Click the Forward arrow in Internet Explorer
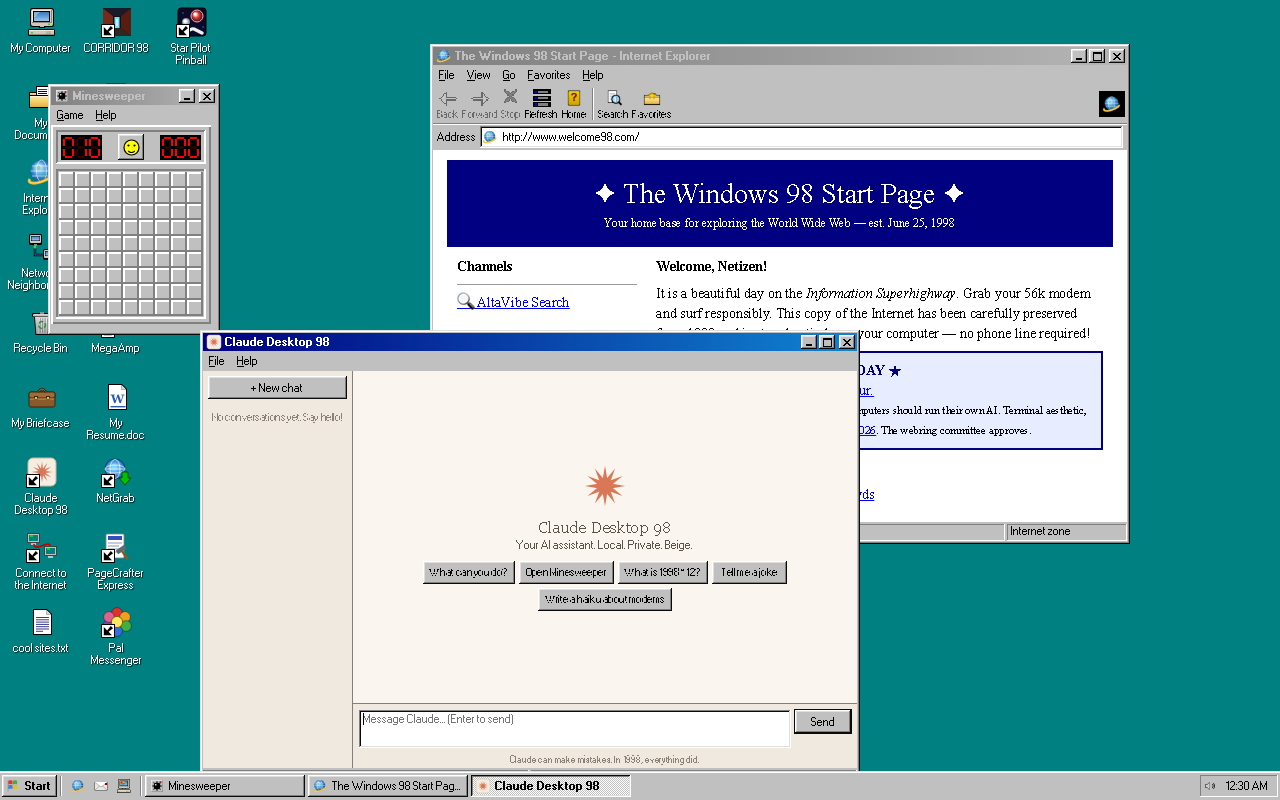1280x800 pixels. pyautogui.click(x=479, y=103)
